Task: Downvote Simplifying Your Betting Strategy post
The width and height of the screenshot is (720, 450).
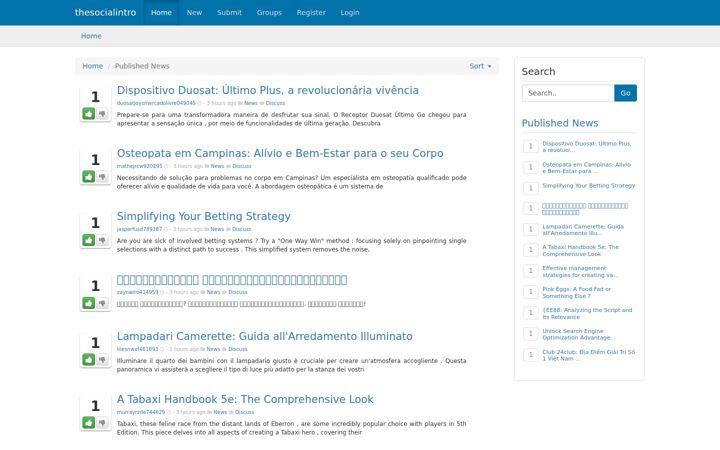Action: 102,240
